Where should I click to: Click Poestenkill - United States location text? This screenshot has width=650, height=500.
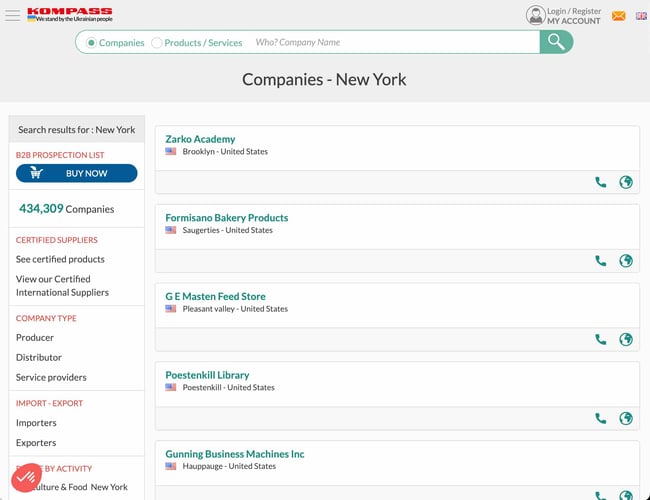point(228,388)
